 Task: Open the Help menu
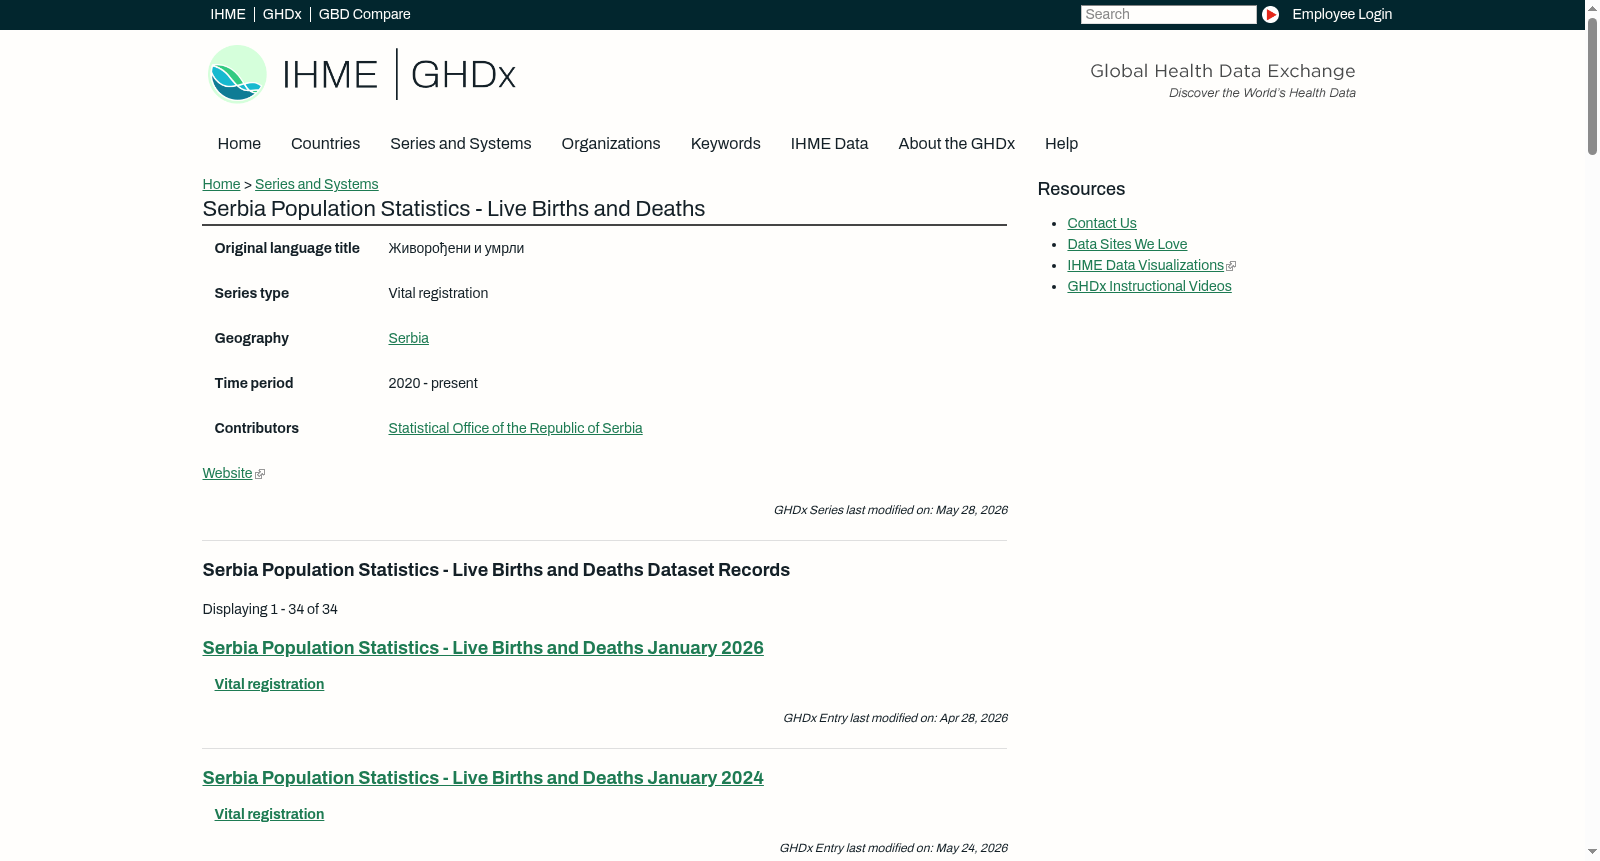click(x=1062, y=144)
